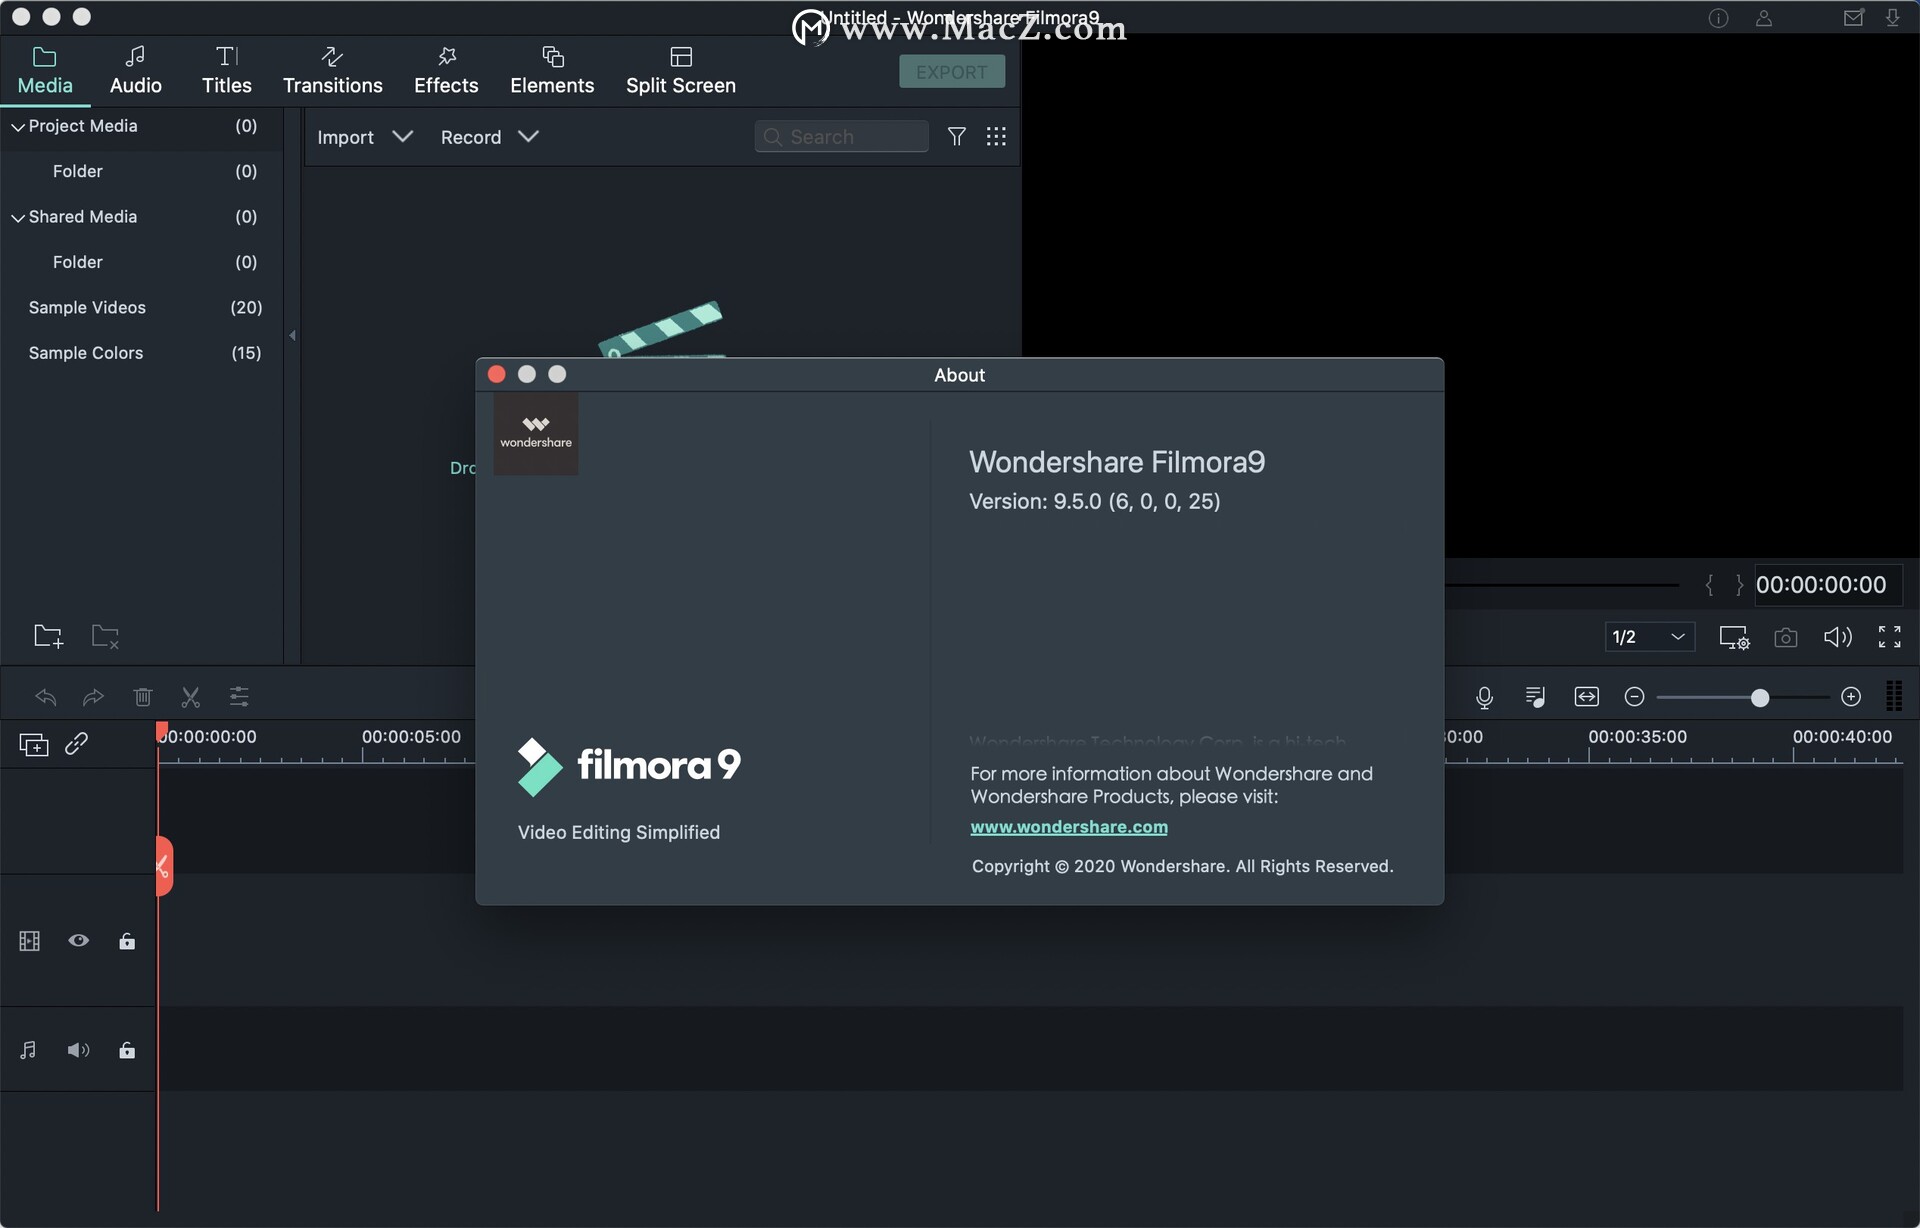Set mark out with right brace
Screen dimensions: 1920x1228
(x=1739, y=585)
